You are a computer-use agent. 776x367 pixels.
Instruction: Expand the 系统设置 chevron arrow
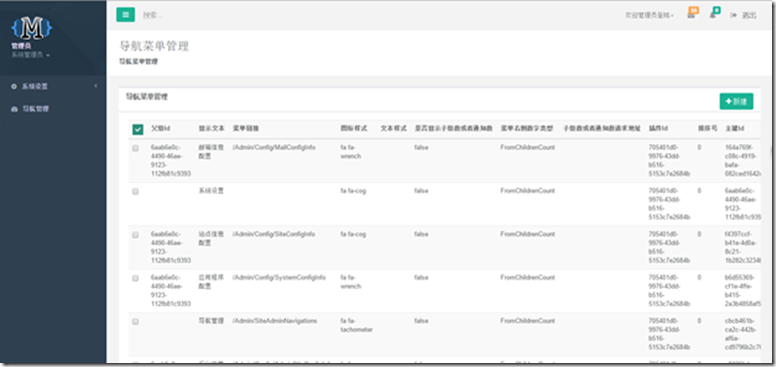click(x=96, y=86)
